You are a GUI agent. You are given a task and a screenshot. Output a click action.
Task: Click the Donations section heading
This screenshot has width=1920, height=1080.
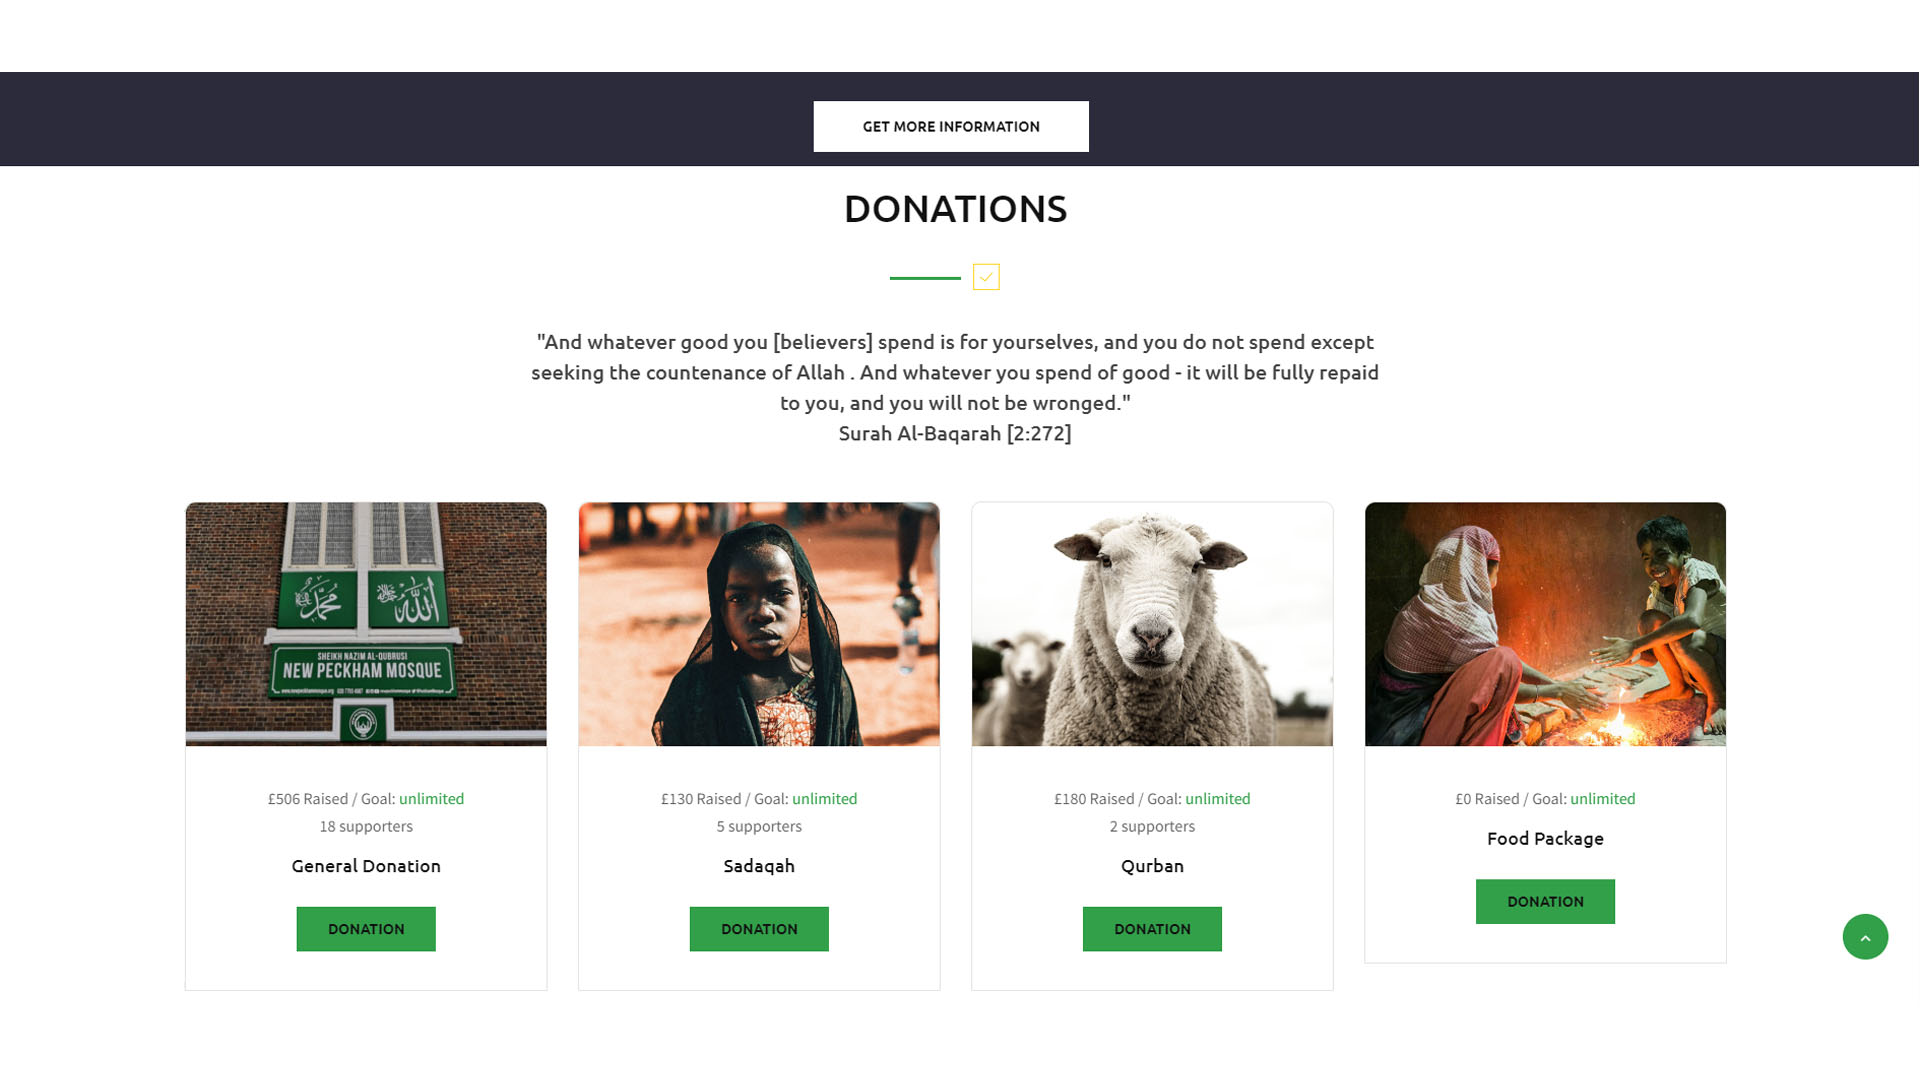click(x=955, y=209)
